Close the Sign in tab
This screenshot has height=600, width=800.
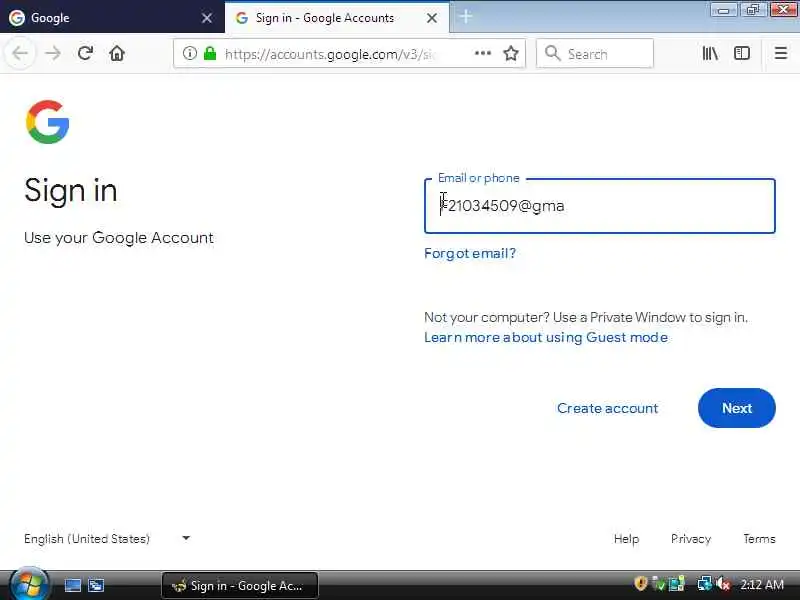tap(432, 18)
